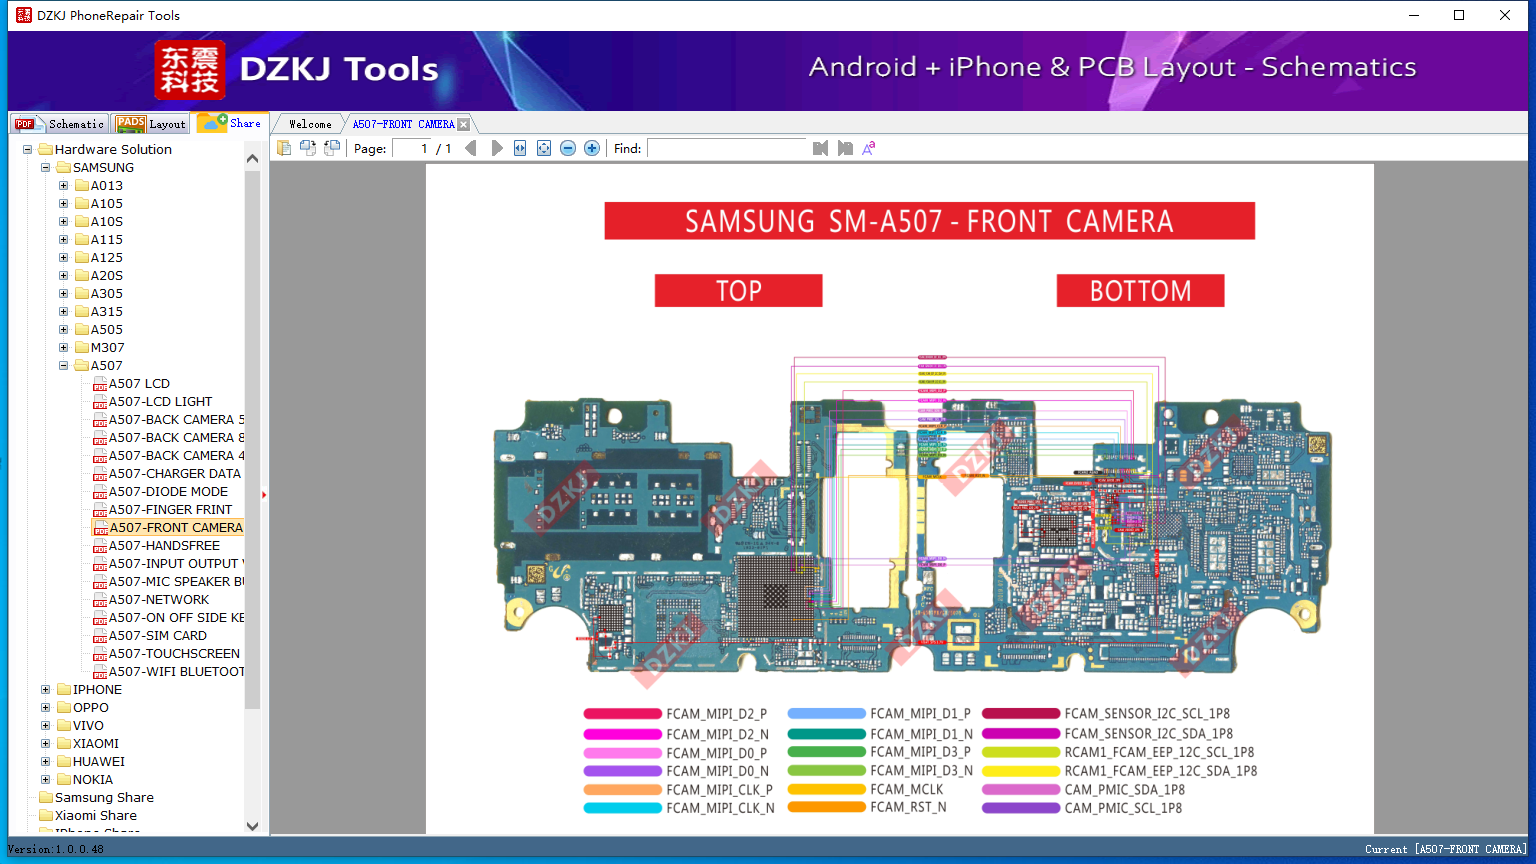Click the FCAM_MCLK yellow legend swatch
The width and height of the screenshot is (1536, 864).
[826, 789]
